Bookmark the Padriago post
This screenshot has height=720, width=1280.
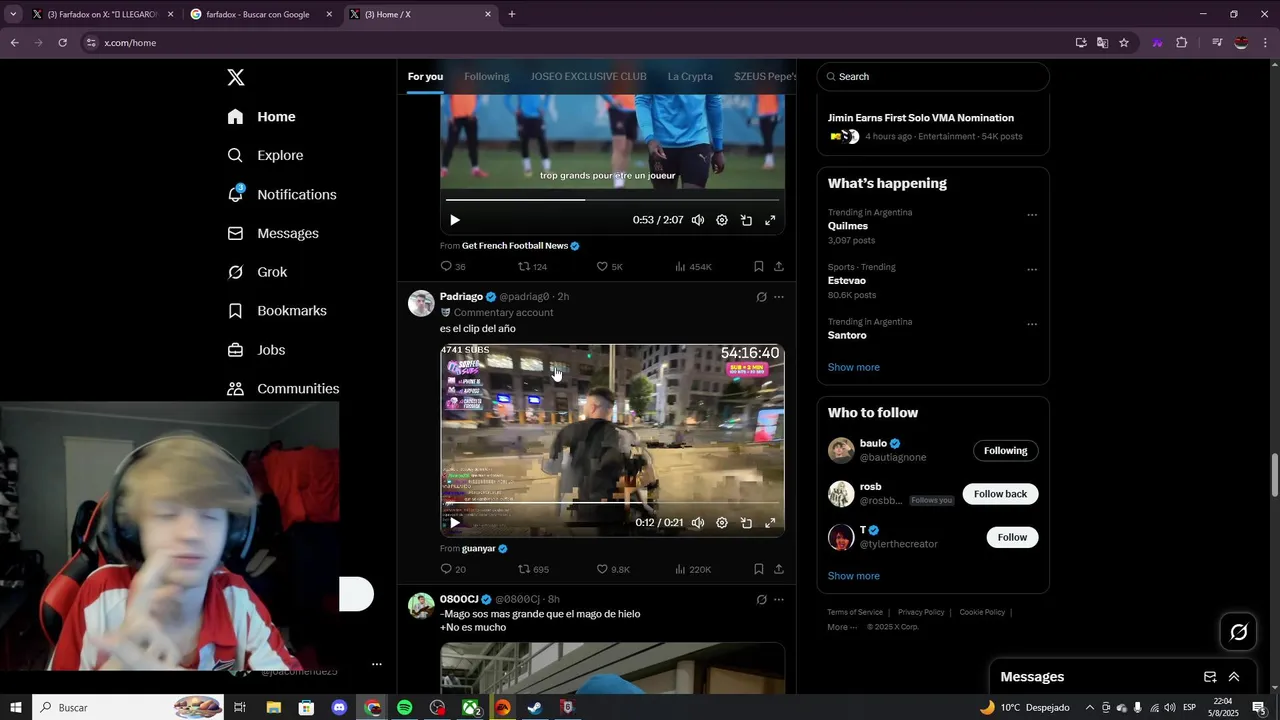[x=758, y=569]
